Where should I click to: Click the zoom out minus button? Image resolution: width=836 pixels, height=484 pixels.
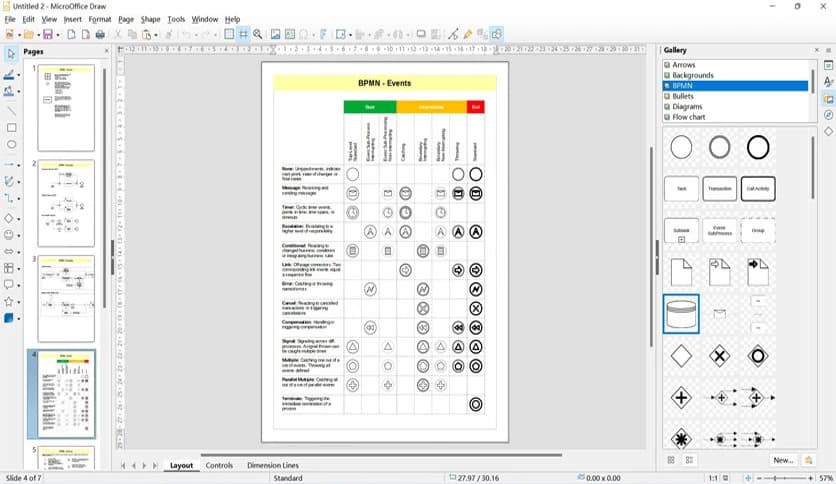click(x=760, y=478)
